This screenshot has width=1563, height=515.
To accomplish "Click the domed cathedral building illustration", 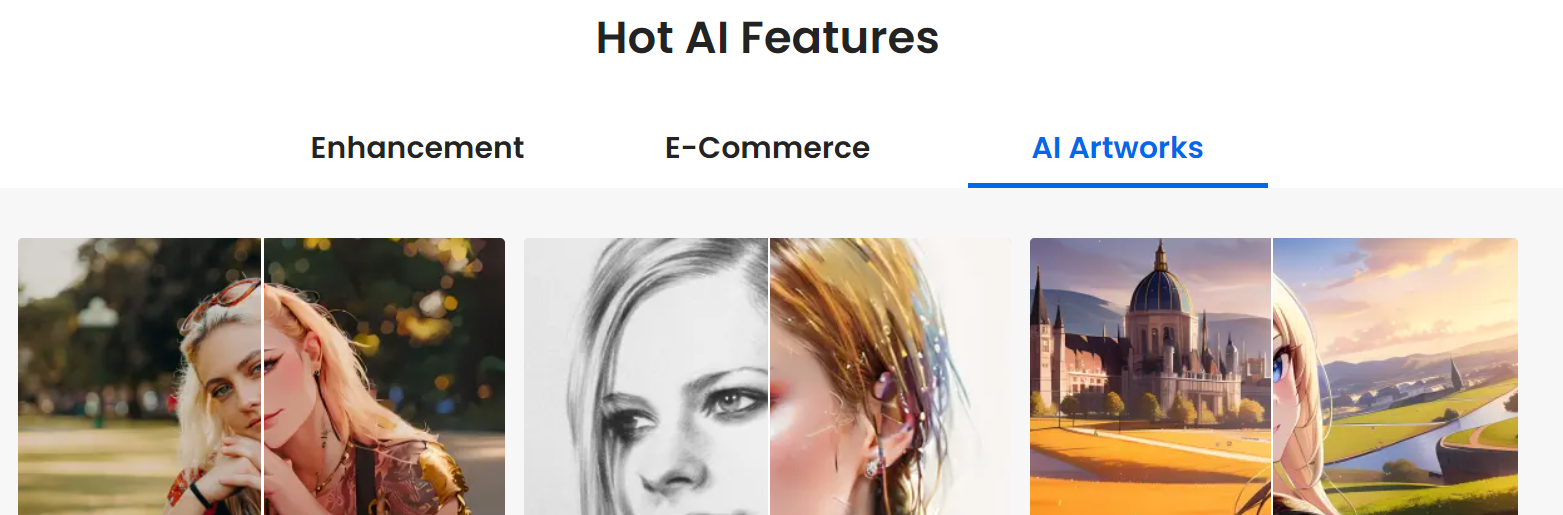I will pos(1160,340).
